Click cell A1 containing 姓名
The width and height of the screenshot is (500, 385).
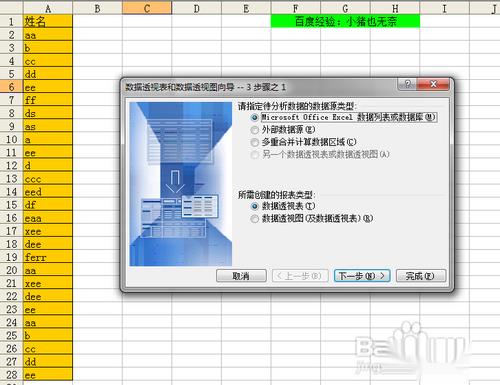click(48, 21)
